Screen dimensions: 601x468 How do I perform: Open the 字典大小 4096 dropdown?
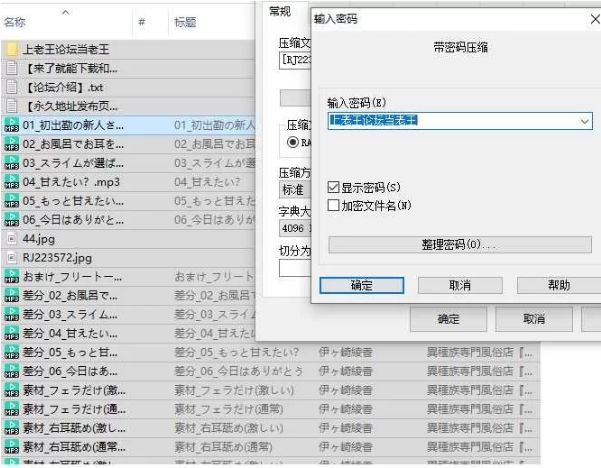[x=294, y=228]
